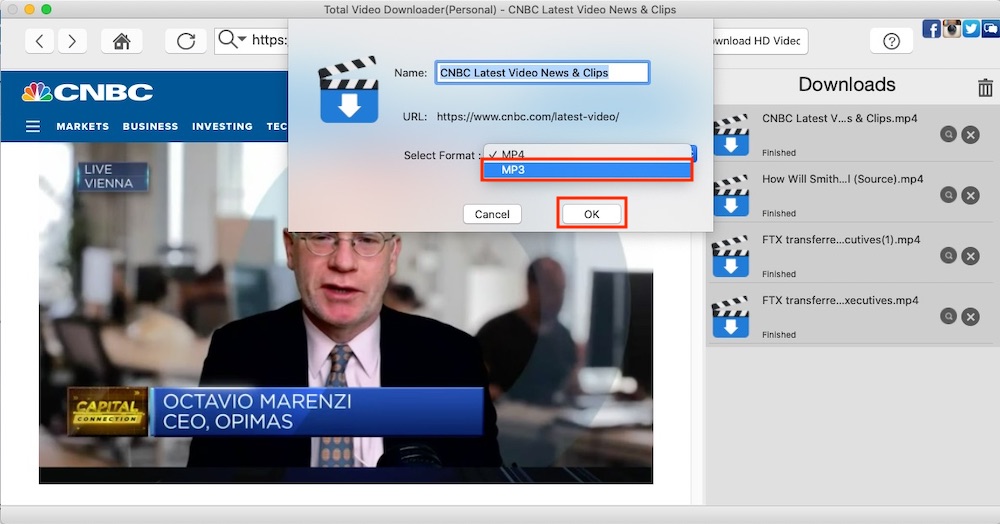
Task: Clear all downloads with the trash icon
Action: (x=985, y=87)
